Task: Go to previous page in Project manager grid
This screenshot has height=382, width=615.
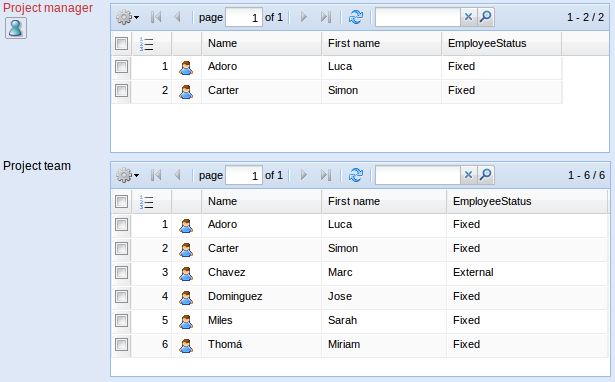Action: coord(177,17)
